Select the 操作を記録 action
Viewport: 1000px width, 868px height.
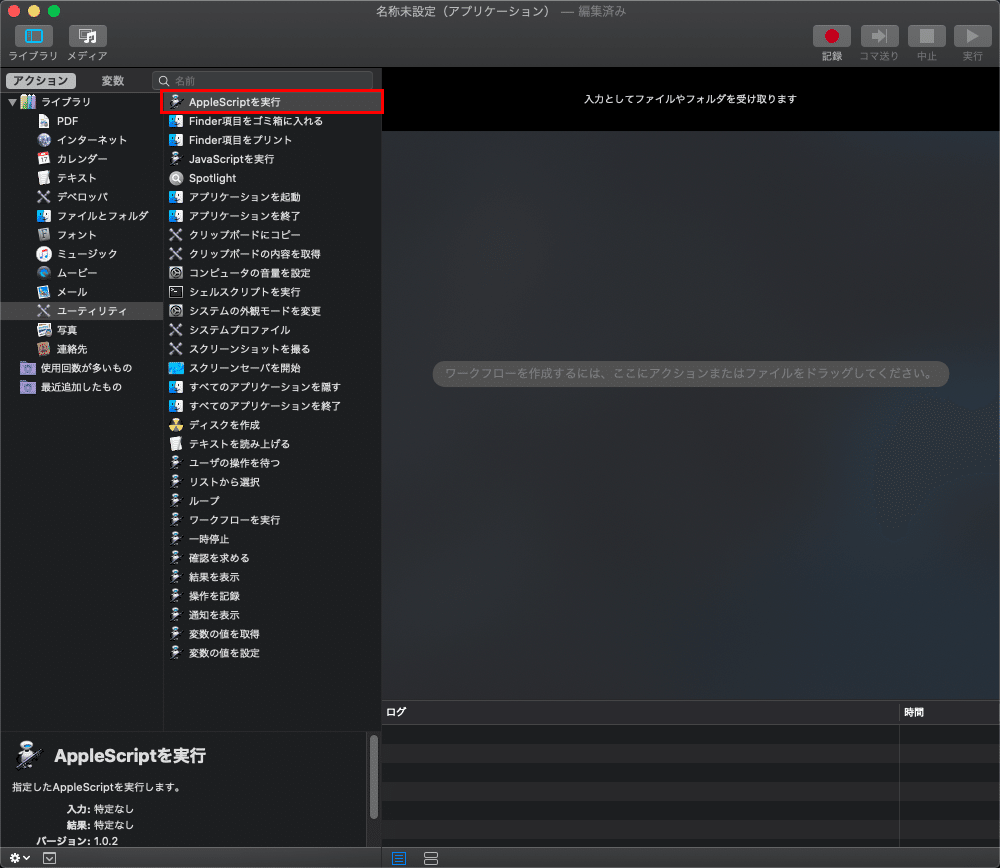click(x=272, y=596)
